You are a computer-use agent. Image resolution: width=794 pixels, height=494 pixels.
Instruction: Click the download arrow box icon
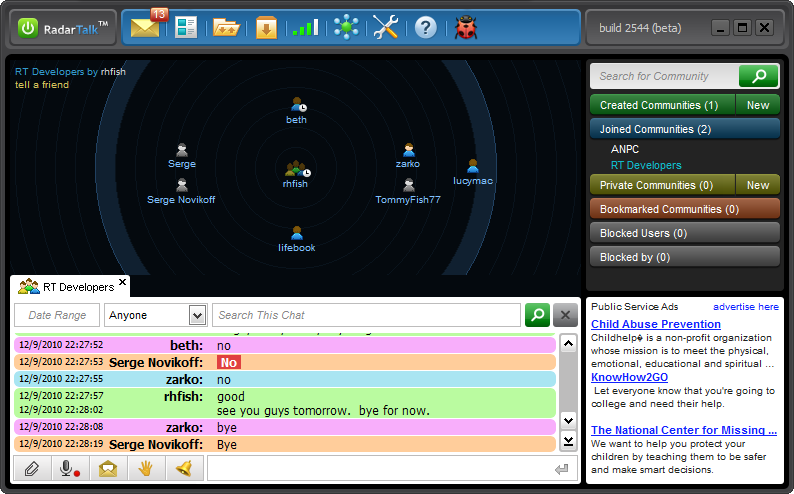tap(265, 27)
